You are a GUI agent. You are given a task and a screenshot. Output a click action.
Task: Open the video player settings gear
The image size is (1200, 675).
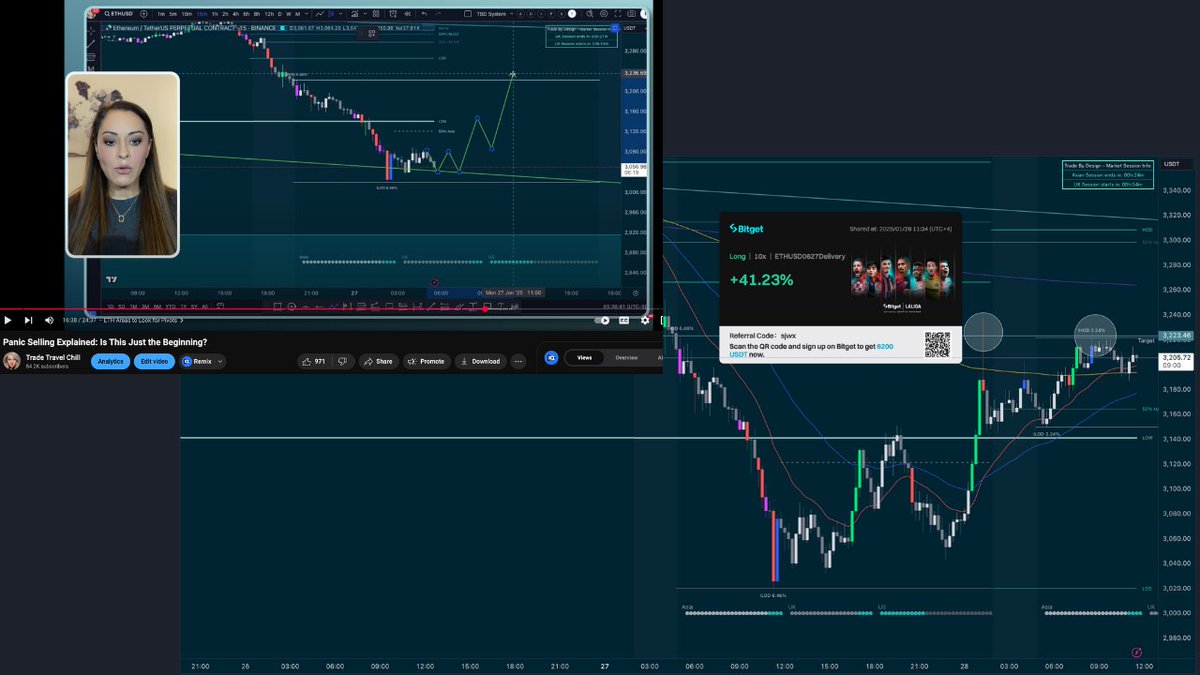645,320
